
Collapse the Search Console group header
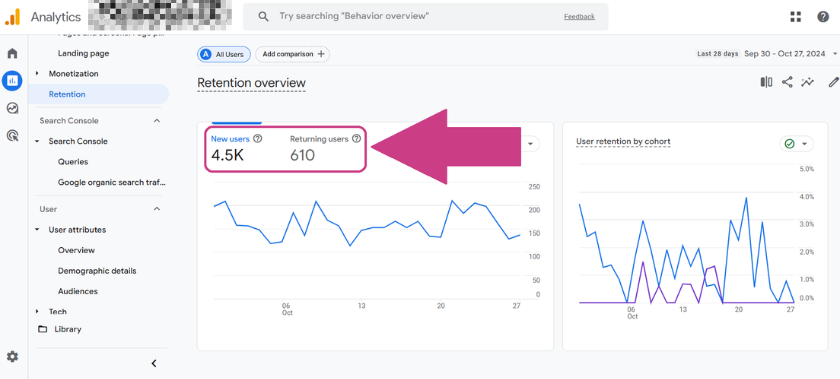pyautogui.click(x=157, y=121)
